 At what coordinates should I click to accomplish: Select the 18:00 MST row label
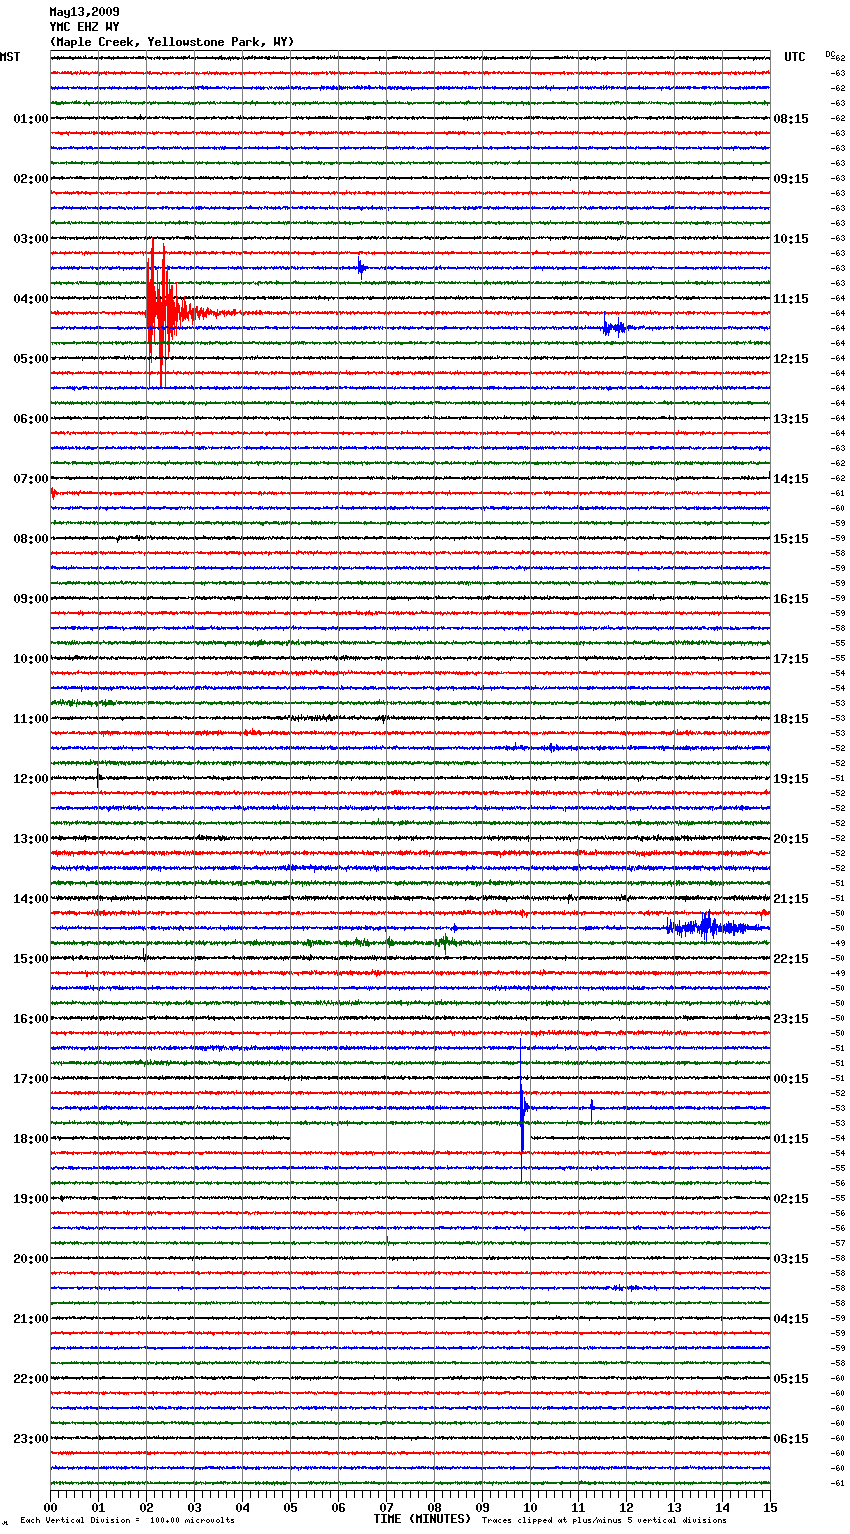pyautogui.click(x=31, y=1139)
